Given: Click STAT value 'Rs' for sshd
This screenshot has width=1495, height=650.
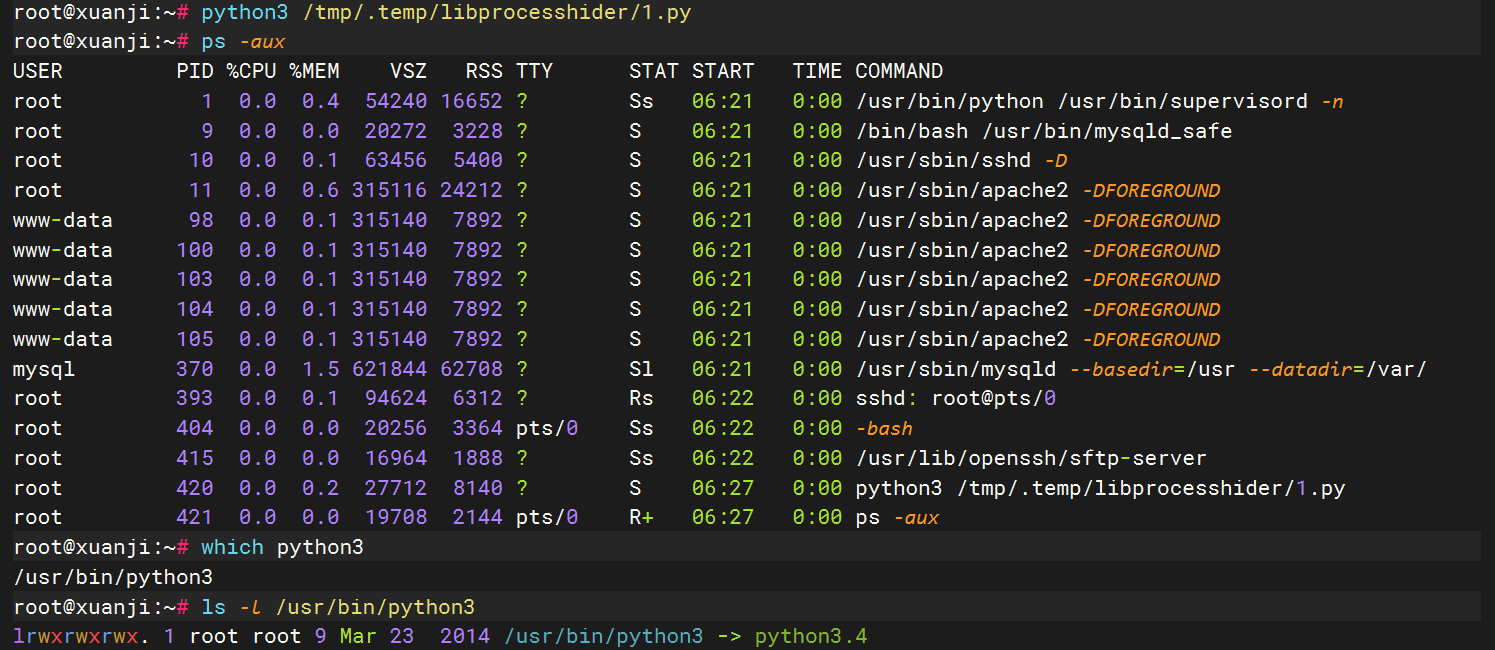Looking at the screenshot, I should coord(641,398).
